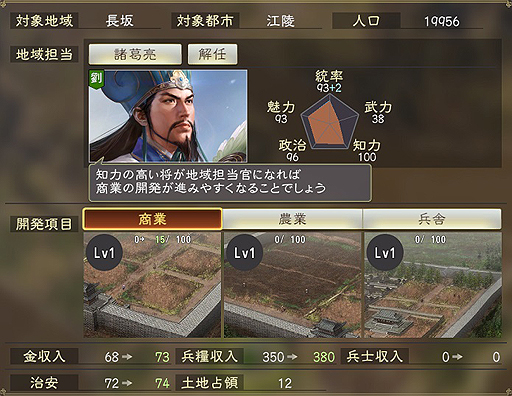This screenshot has width=512, height=396.
Task: Click the advisor hint speech bubble
Action: click(230, 182)
